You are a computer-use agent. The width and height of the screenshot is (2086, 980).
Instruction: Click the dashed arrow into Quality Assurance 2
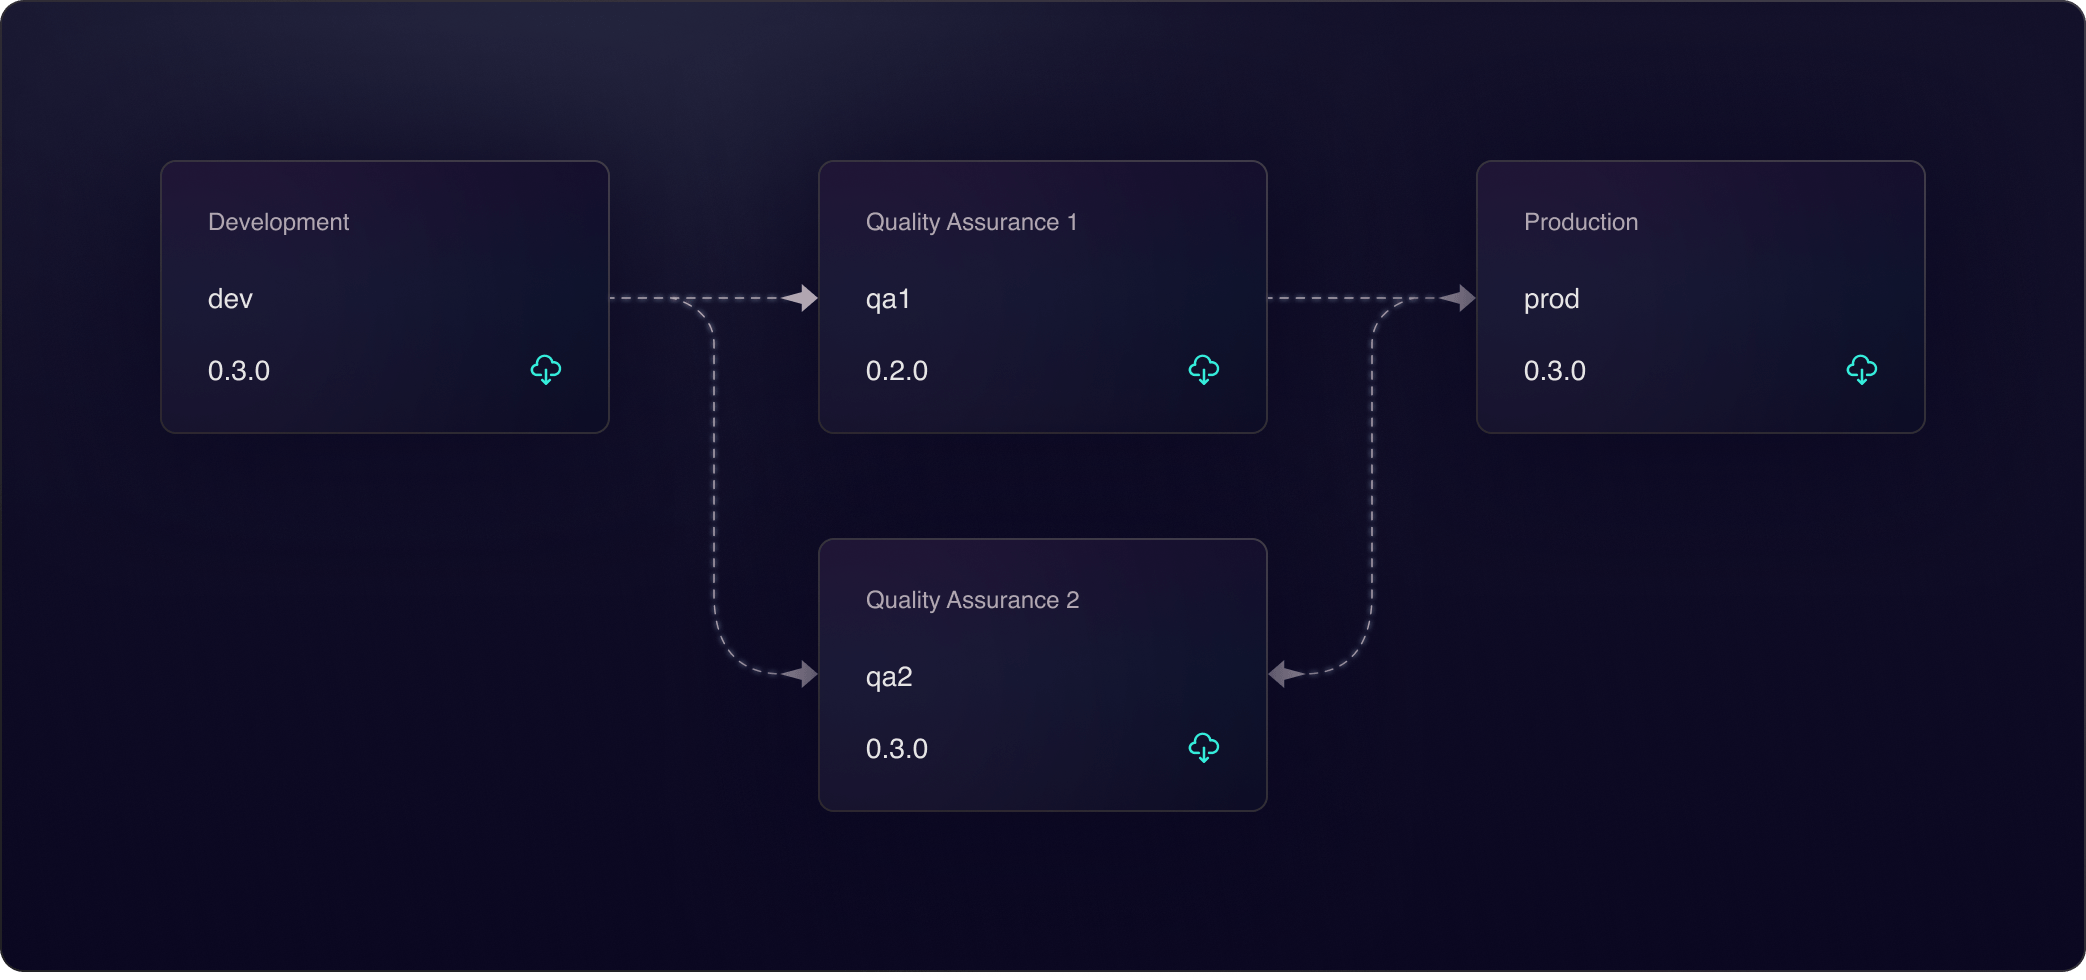pos(800,674)
